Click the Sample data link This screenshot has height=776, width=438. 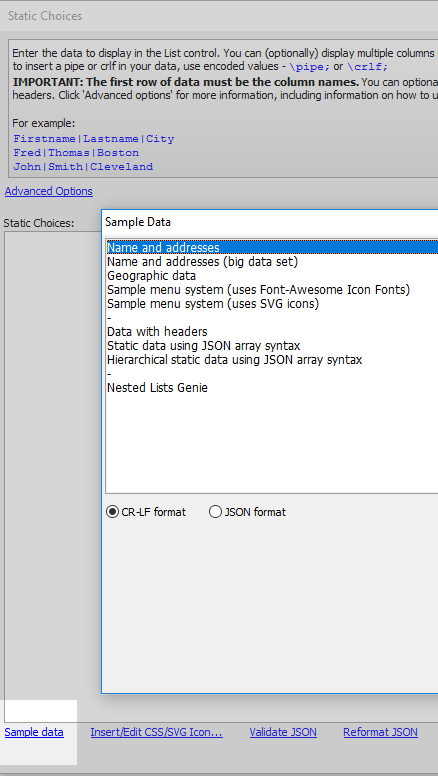coord(34,732)
